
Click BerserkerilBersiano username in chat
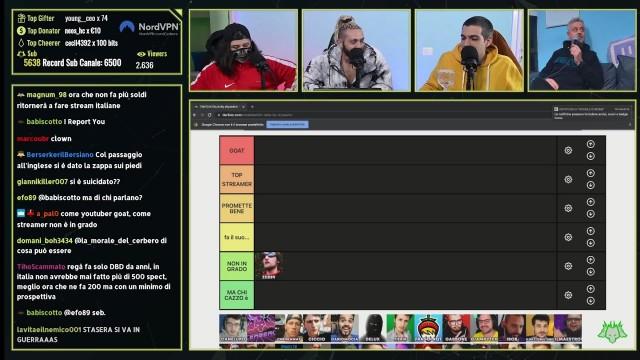(x=60, y=155)
